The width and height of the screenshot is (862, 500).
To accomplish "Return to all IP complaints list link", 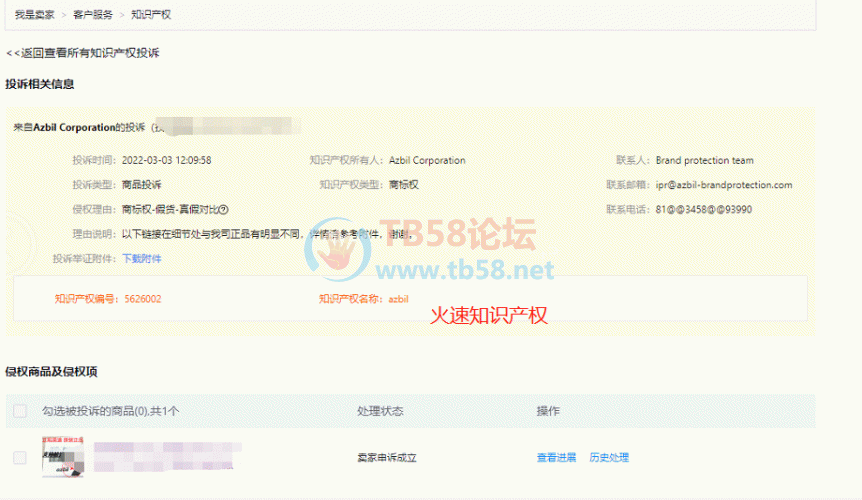I will click(82, 53).
